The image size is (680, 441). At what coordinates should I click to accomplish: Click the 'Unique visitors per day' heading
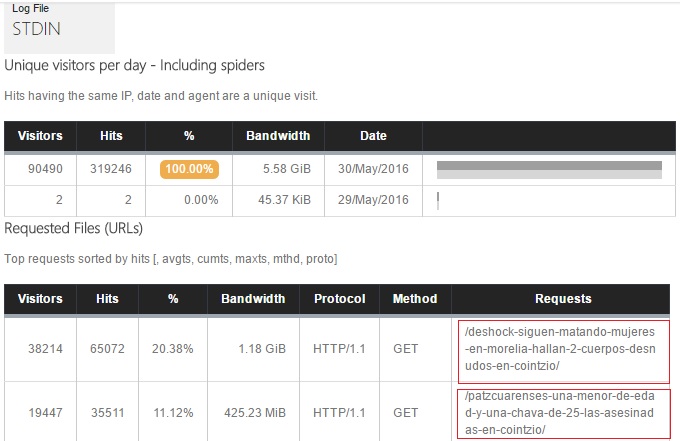[x=135, y=66]
